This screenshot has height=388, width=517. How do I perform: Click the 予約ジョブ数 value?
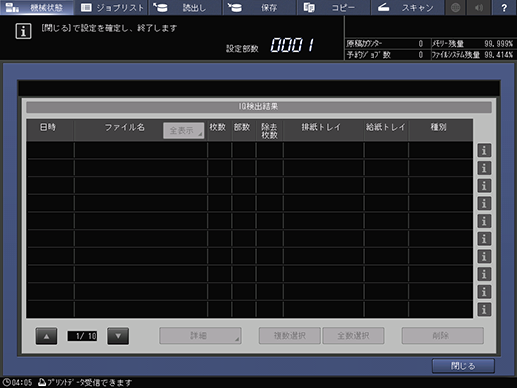[x=421, y=55]
